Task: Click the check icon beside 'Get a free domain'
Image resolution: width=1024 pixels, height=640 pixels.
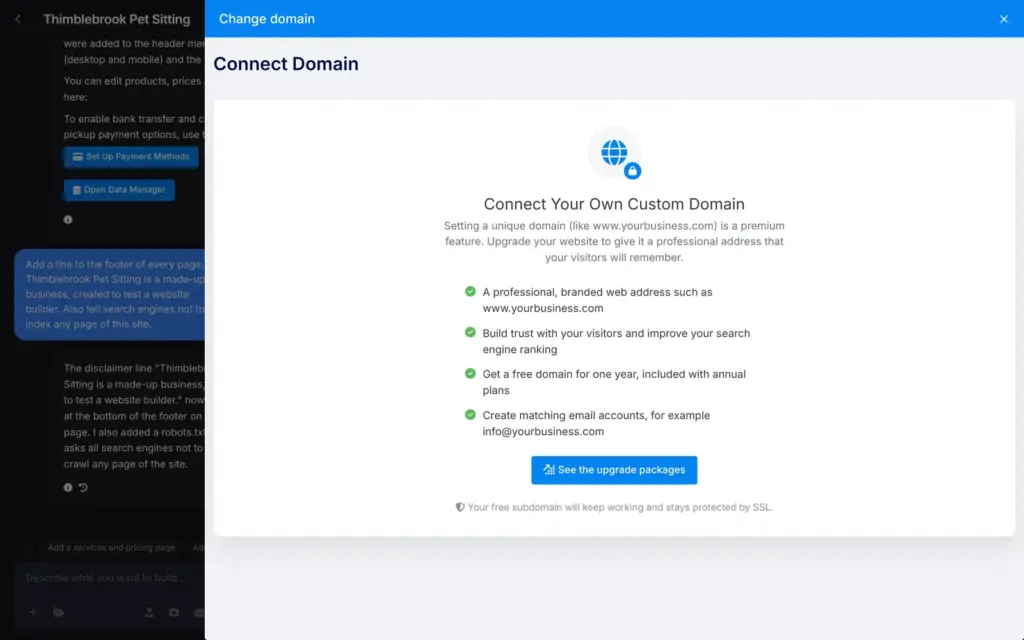Action: coord(470,374)
